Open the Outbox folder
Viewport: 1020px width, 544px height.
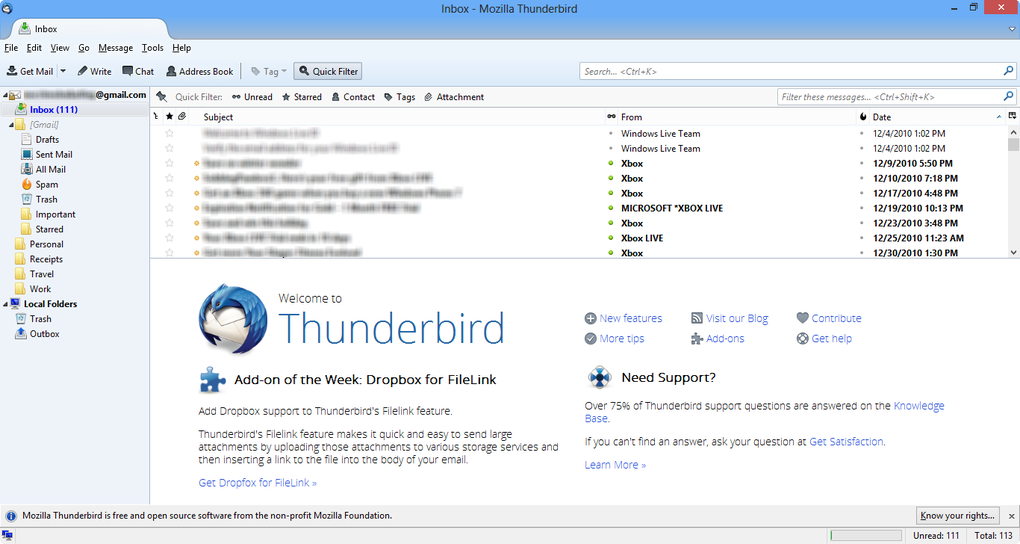pyautogui.click(x=44, y=334)
